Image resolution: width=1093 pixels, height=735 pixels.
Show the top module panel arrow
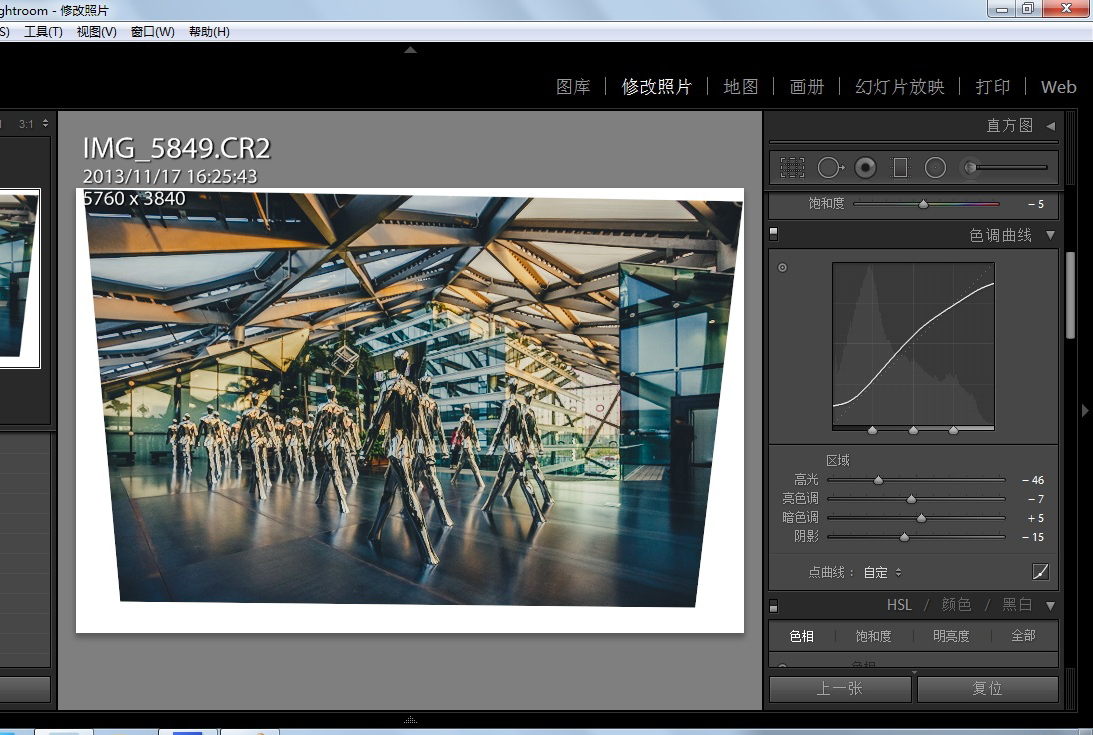pyautogui.click(x=411, y=50)
